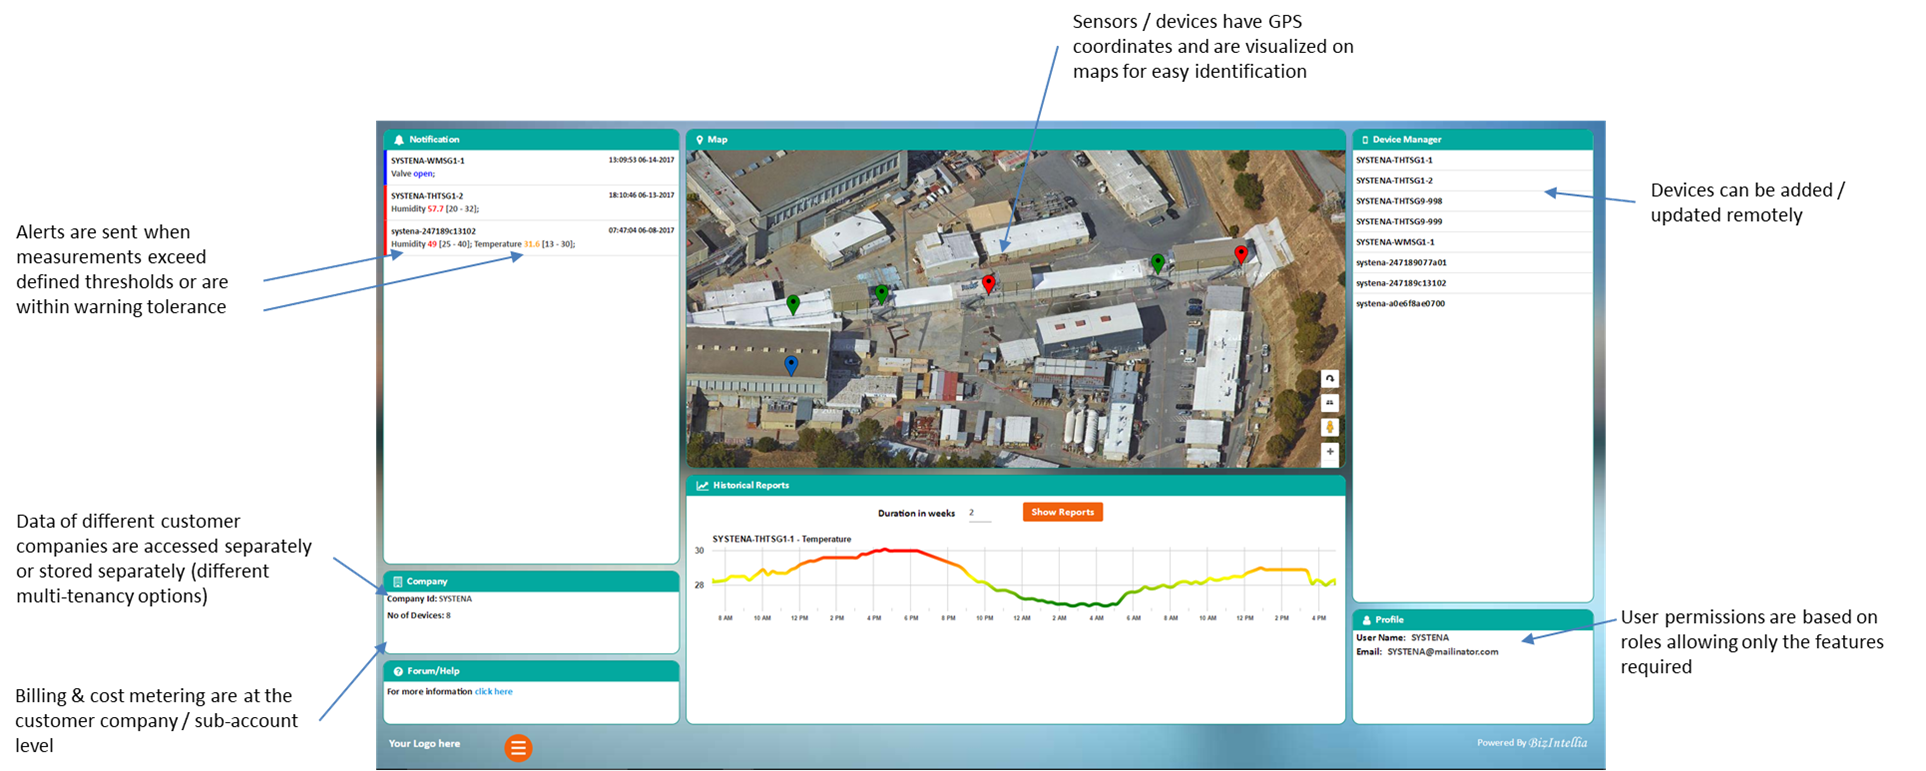Open the Forum/Help 'click here' link
Viewport: 1926px width, 771px height.
point(493,692)
